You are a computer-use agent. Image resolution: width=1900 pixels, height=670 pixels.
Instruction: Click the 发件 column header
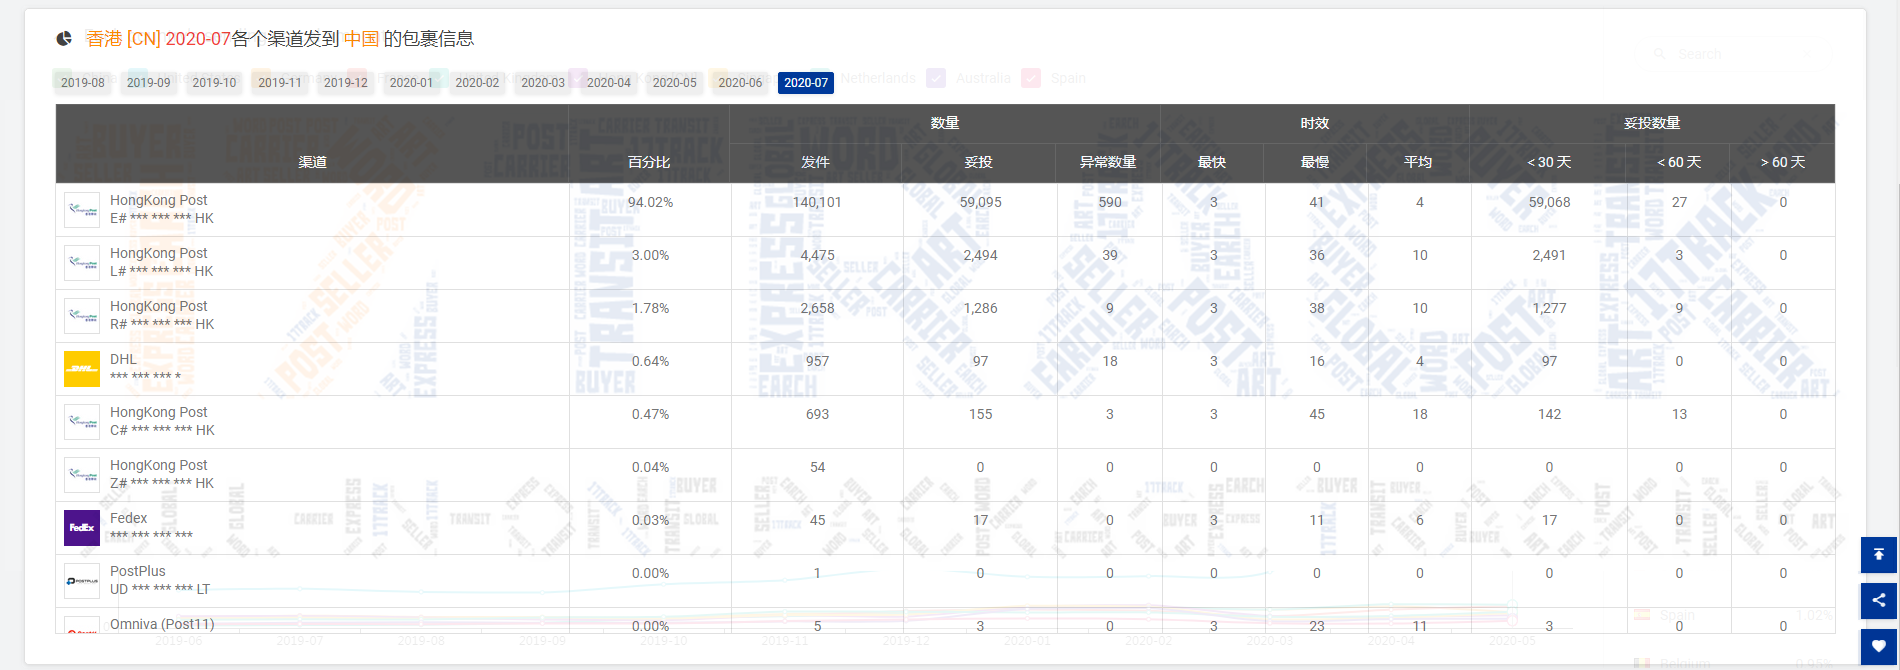point(816,162)
